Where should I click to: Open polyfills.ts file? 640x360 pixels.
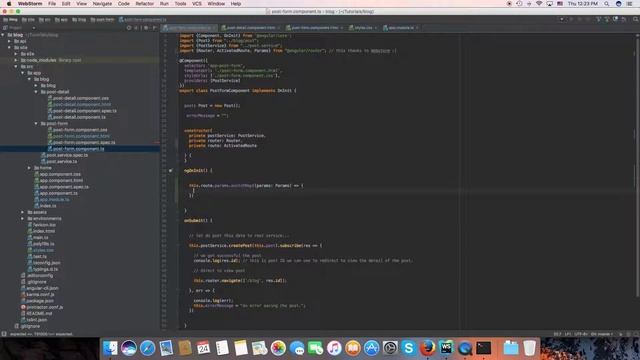point(40,244)
